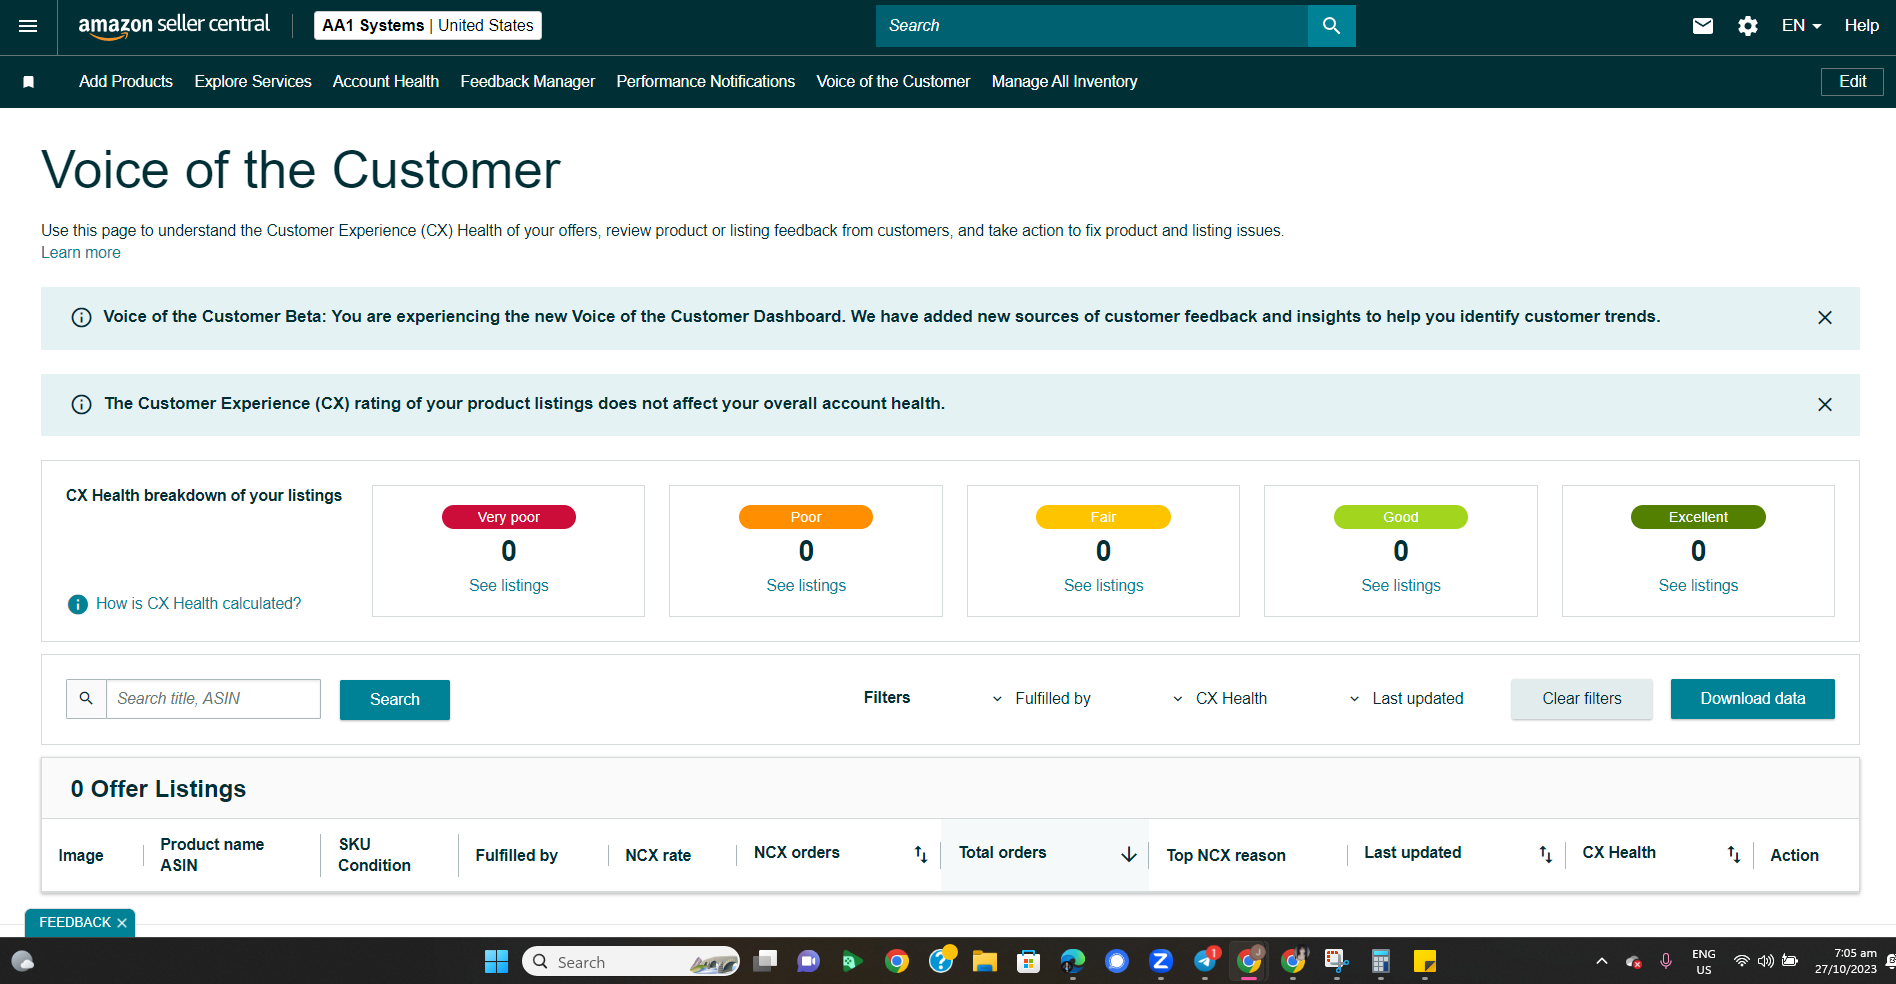The image size is (1896, 984).
Task: Dismiss the Voice of the Customer Beta banner
Action: tap(1825, 318)
